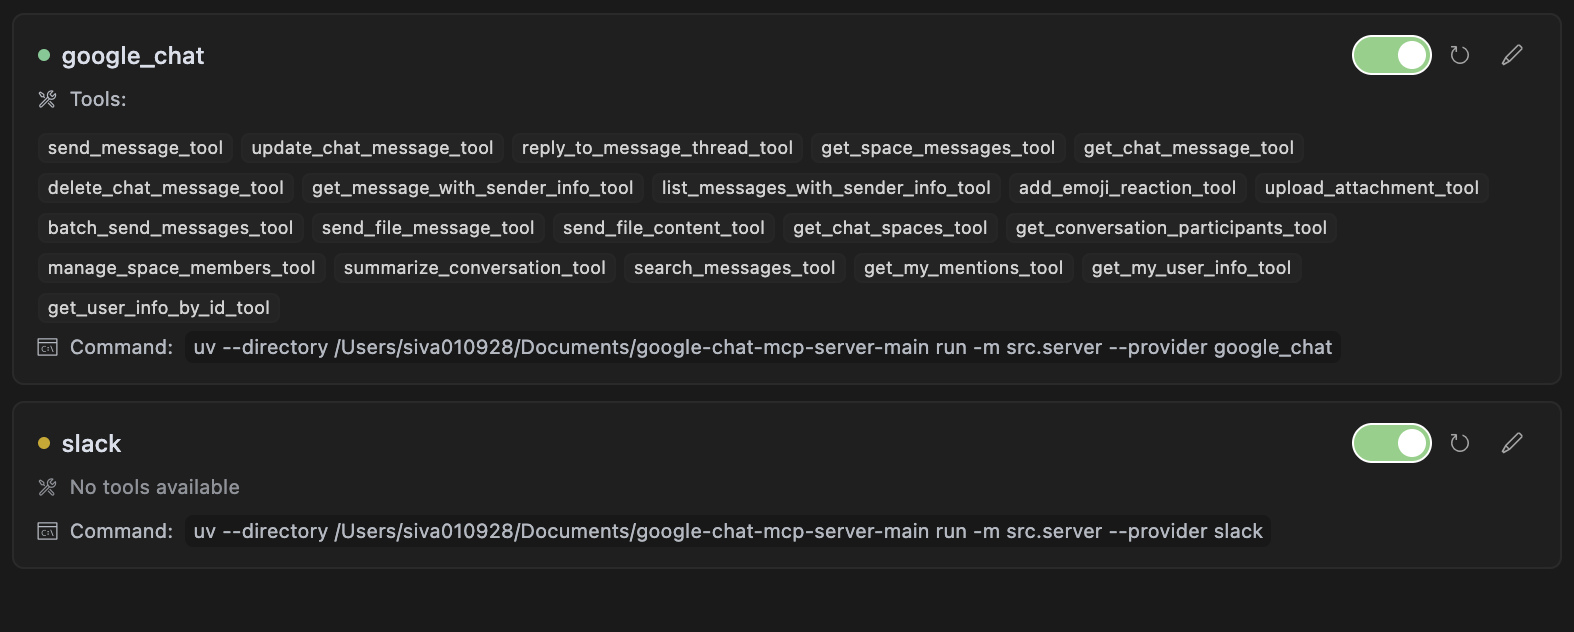The width and height of the screenshot is (1574, 632).
Task: Disable the slack server toggle
Action: [x=1391, y=442]
